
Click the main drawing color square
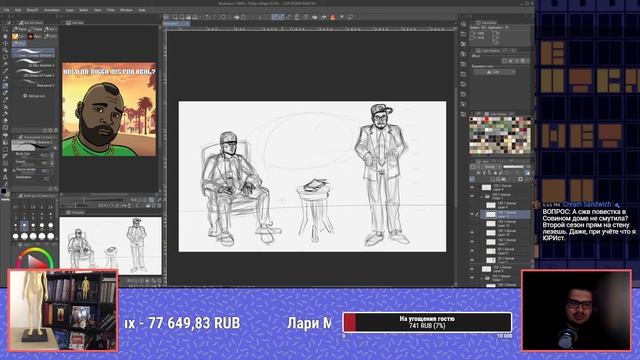click(4, 191)
